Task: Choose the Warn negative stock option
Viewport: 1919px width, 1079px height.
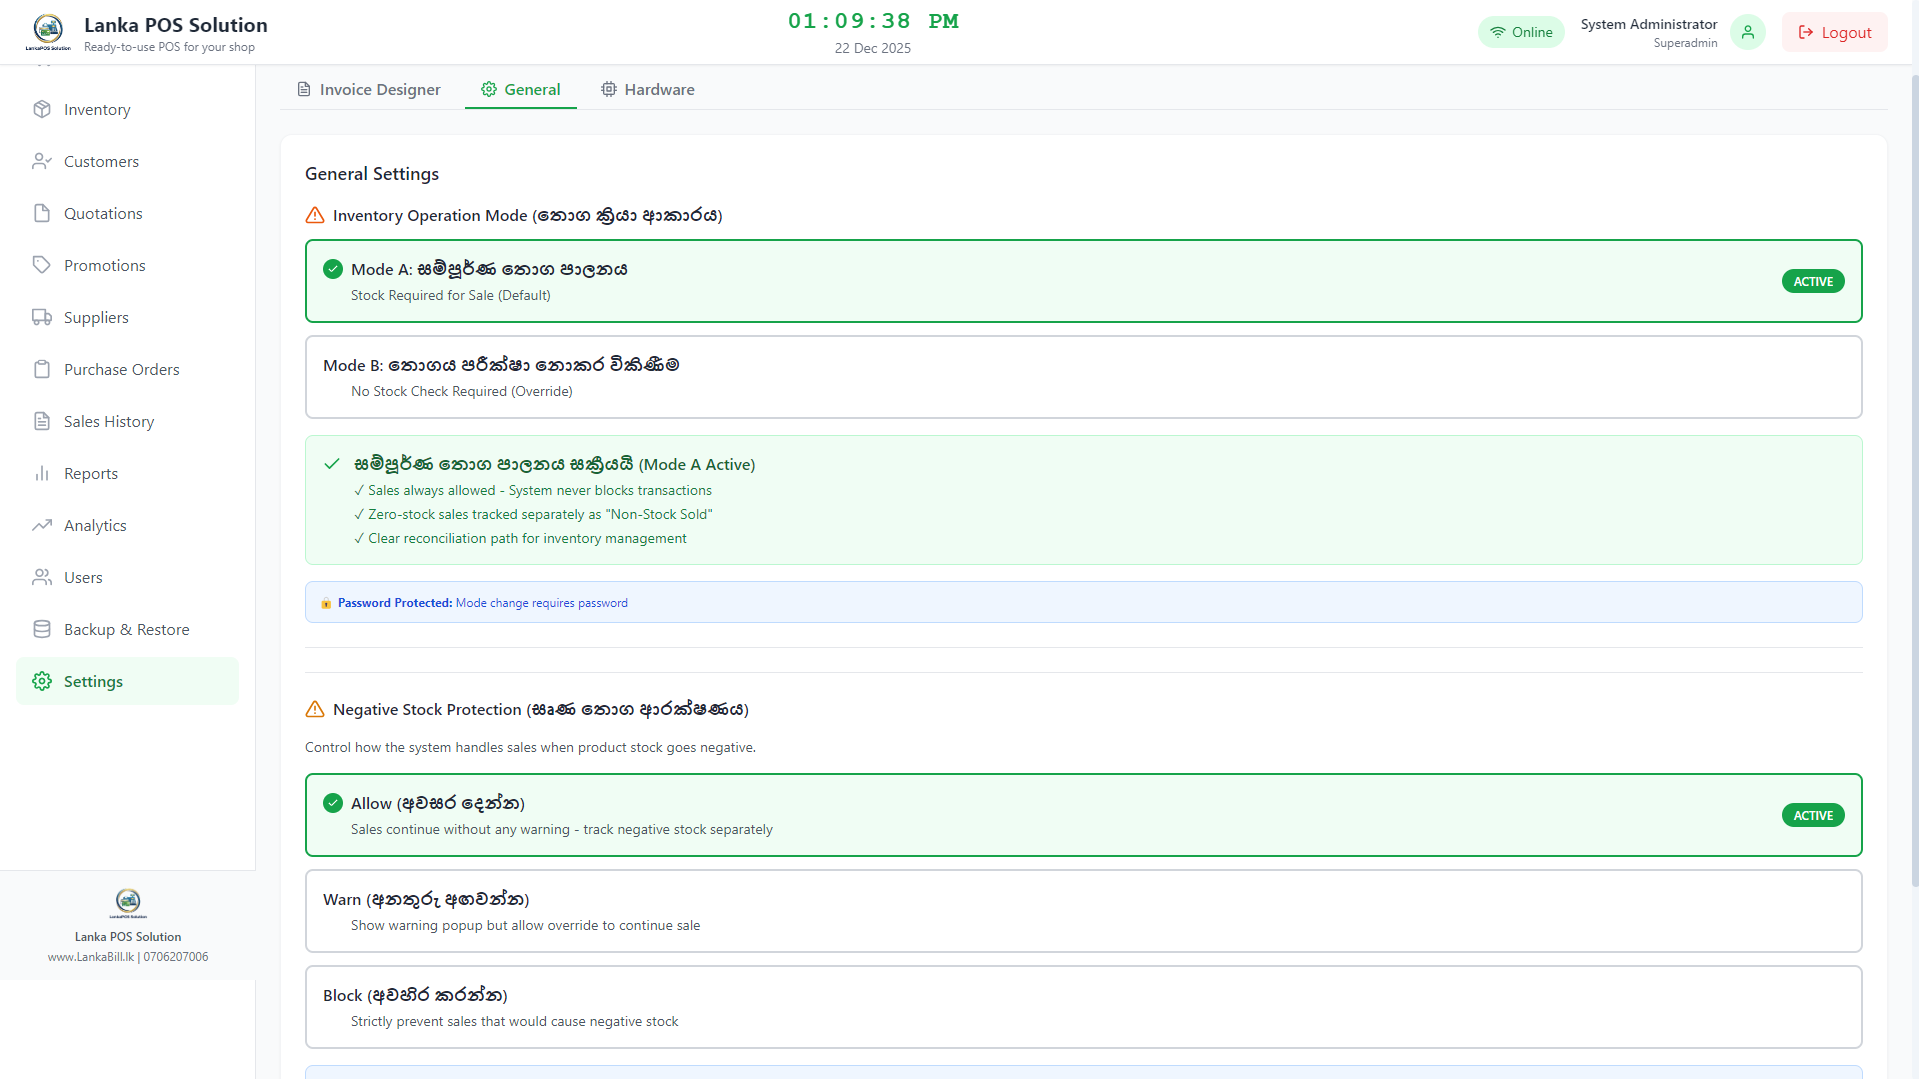Action: (1083, 911)
